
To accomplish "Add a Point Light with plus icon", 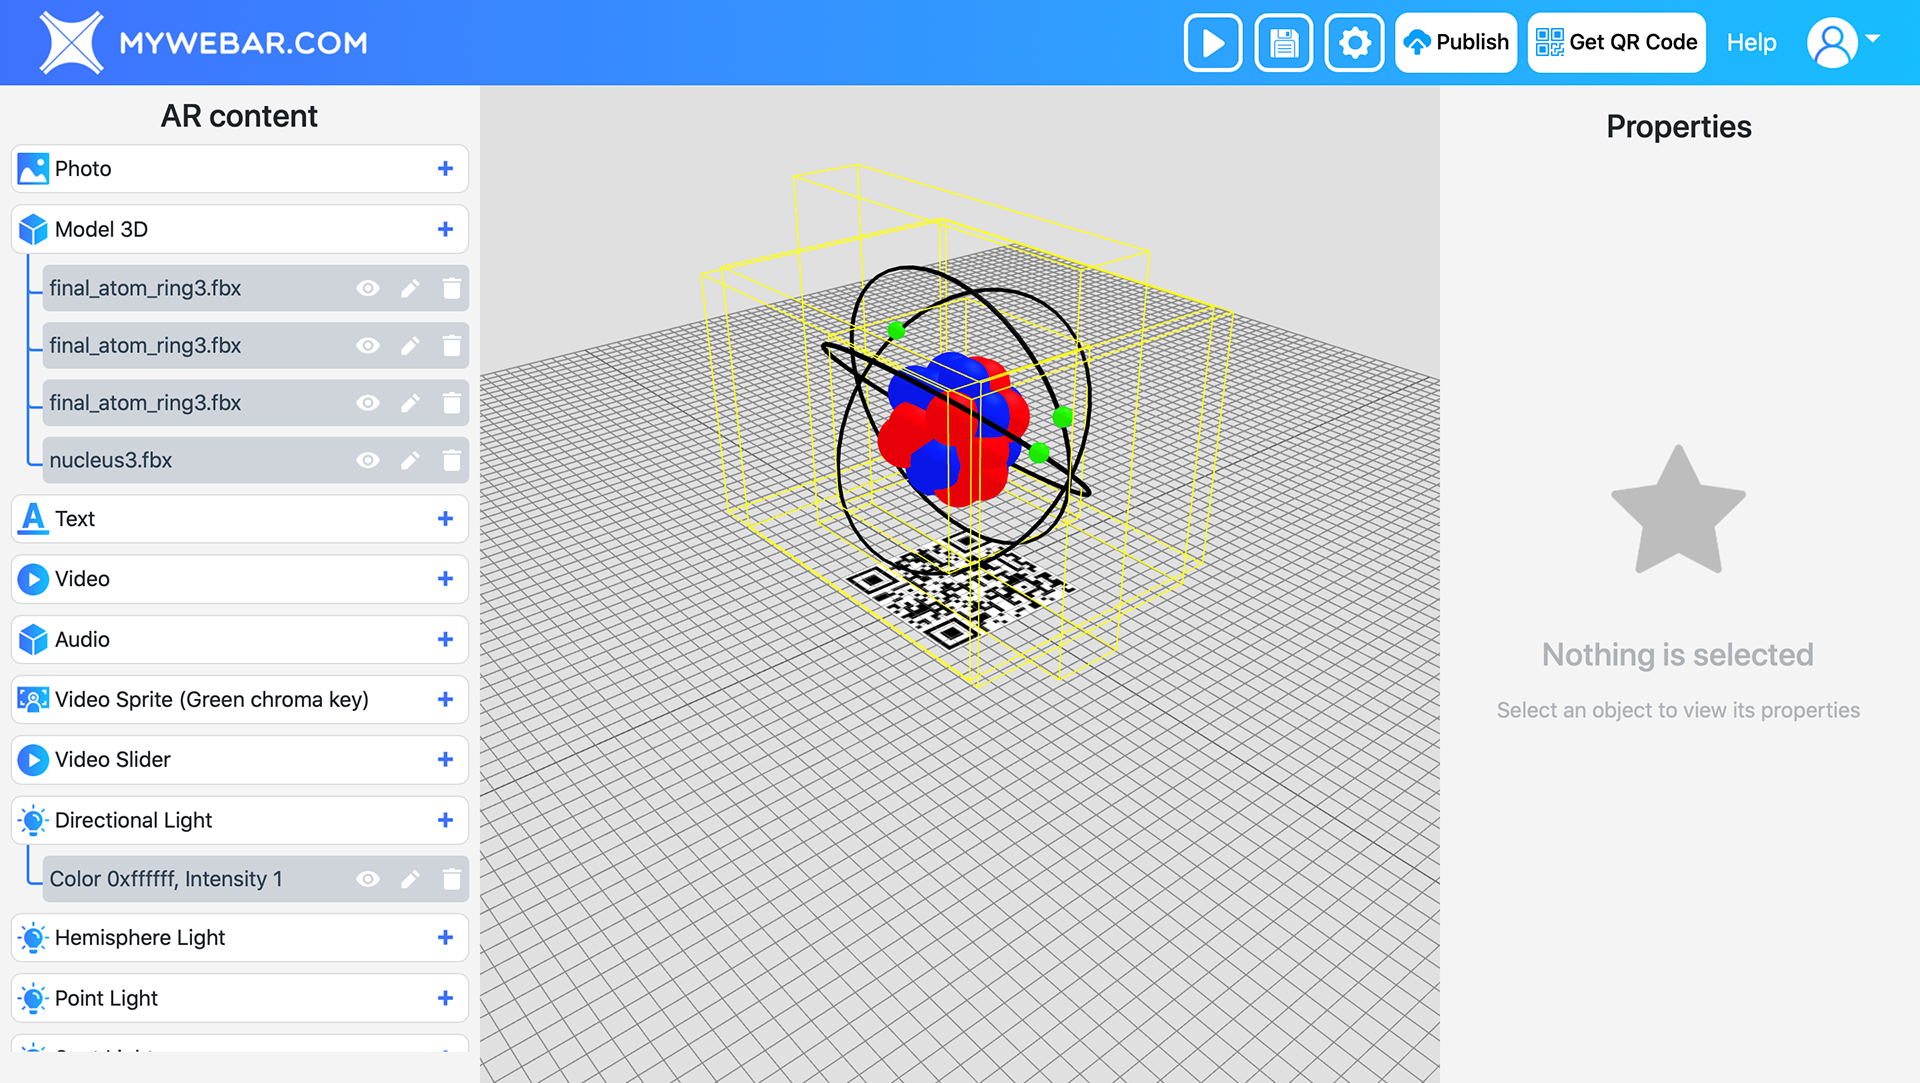I will coord(445,998).
